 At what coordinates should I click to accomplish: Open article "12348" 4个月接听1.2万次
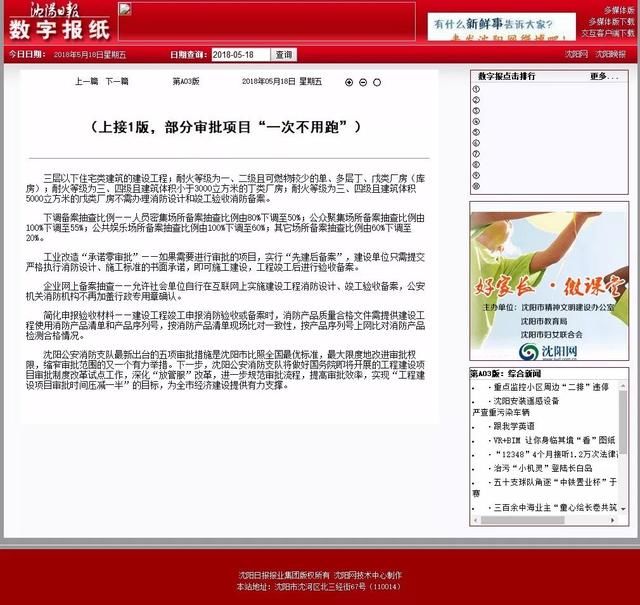point(556,454)
